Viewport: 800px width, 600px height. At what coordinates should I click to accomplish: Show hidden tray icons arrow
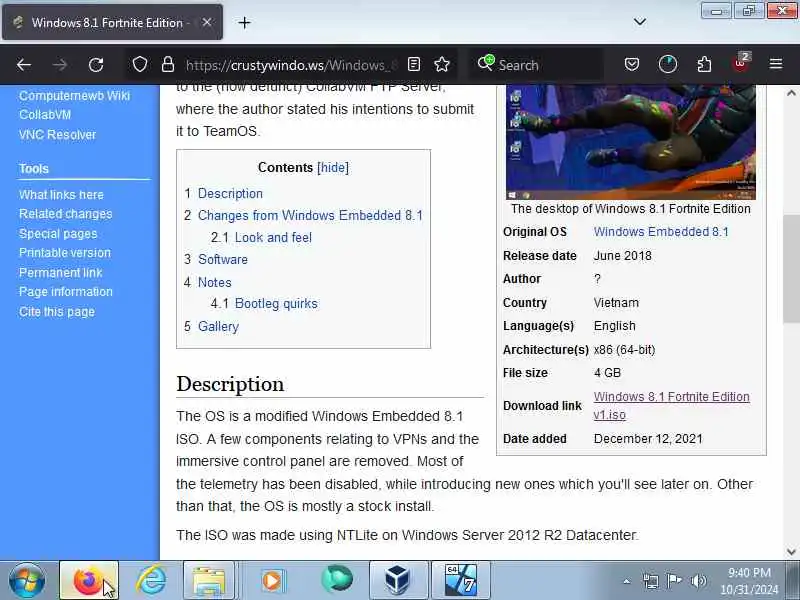click(627, 581)
